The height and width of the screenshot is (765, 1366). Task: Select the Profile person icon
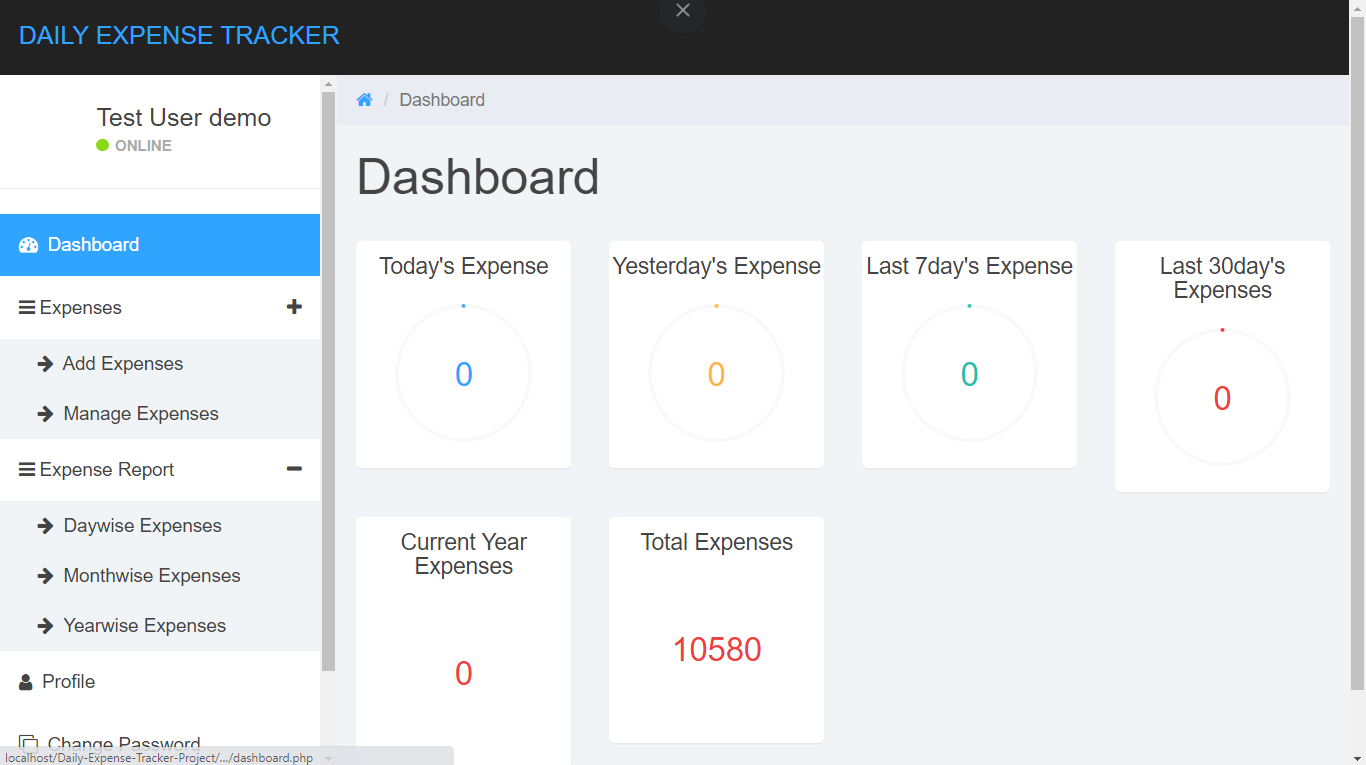pyautogui.click(x=24, y=681)
